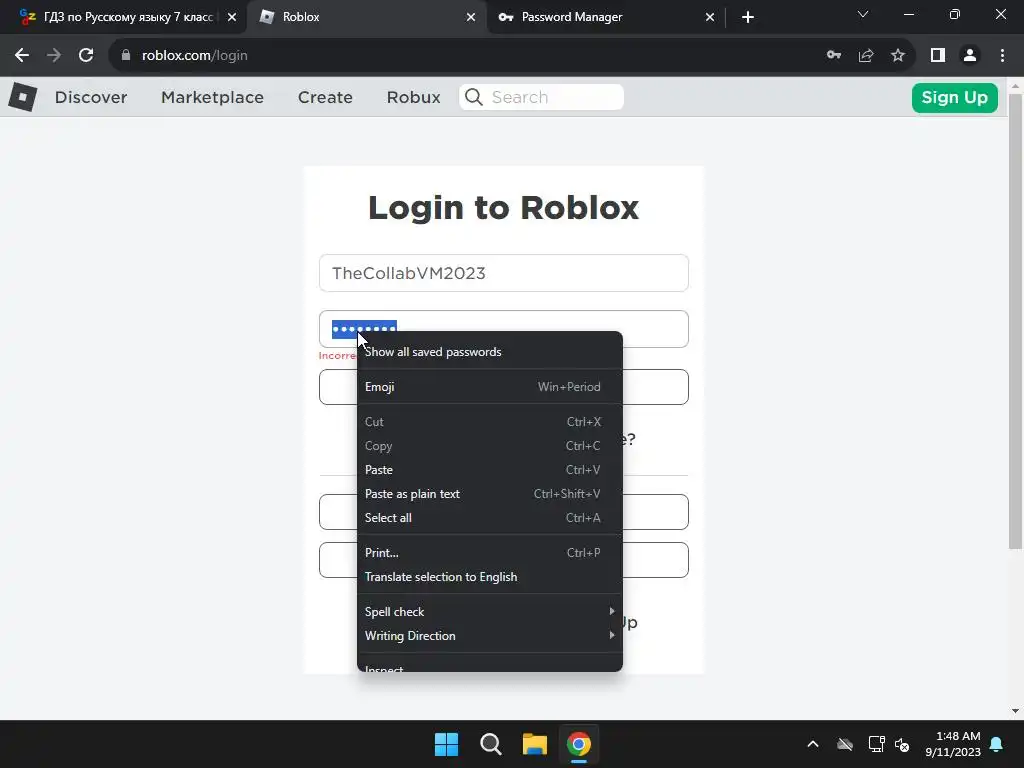The height and width of the screenshot is (768, 1024).
Task: Click the scrollbar down arrow
Action: 1015,711
